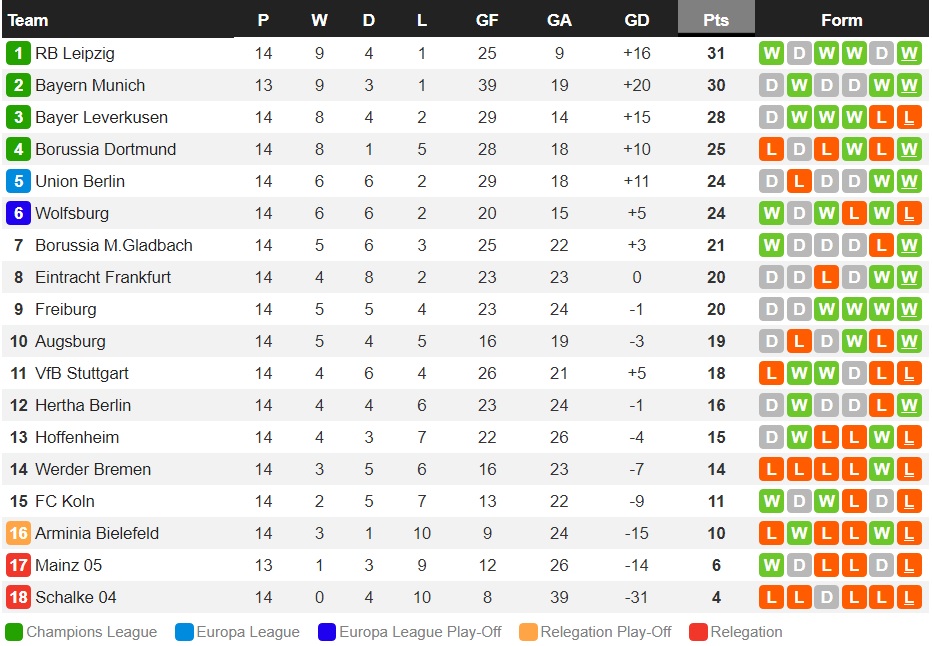
Task: Click red Relegation legend swatch
Action: tap(698, 632)
